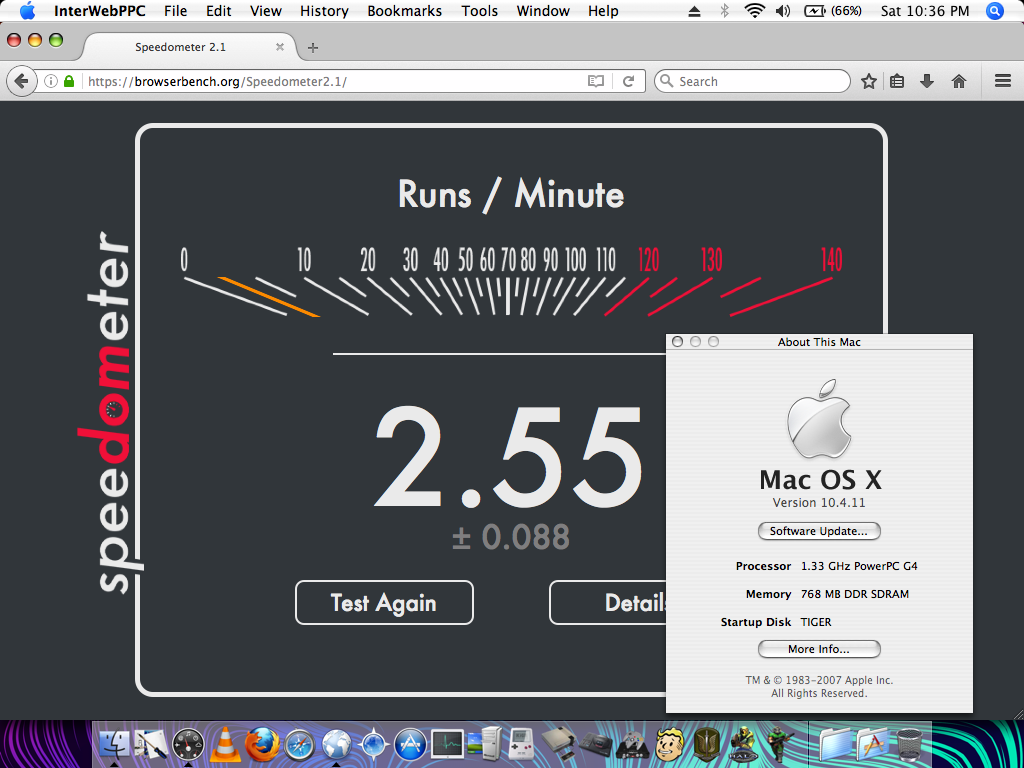This screenshot has width=1024, height=768.
Task: Open the Window menu
Action: click(543, 11)
